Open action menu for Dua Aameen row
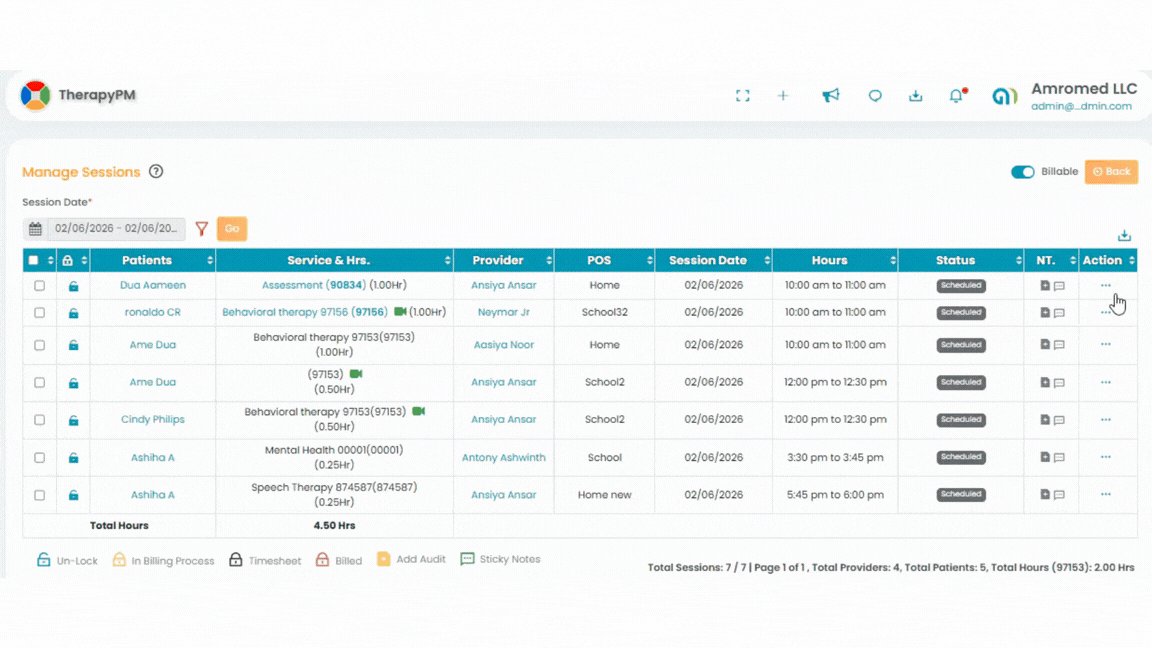The height and width of the screenshot is (648, 1152). (1105, 286)
